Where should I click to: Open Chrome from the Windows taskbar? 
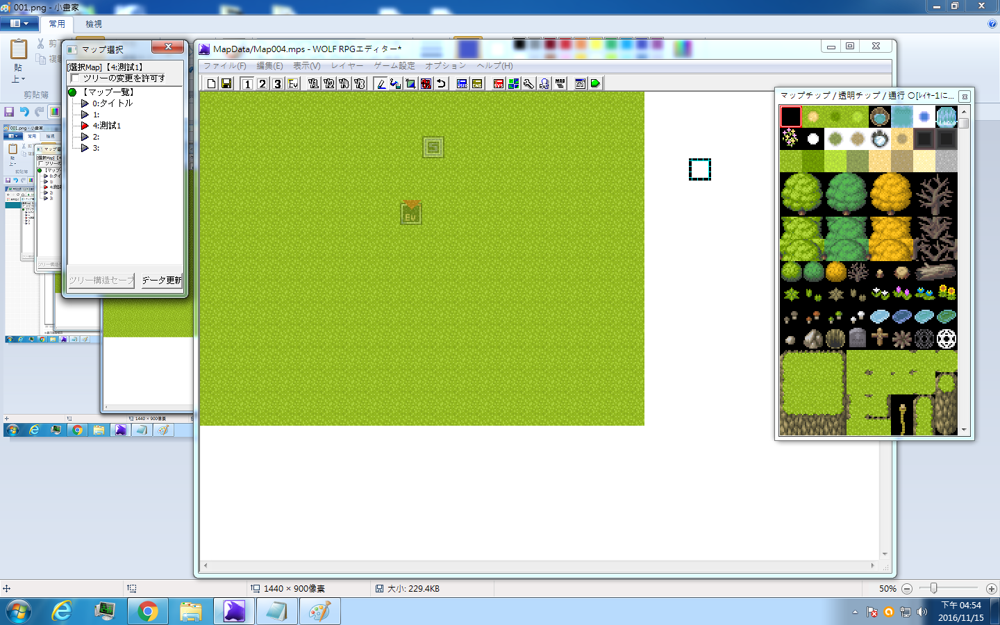click(147, 609)
